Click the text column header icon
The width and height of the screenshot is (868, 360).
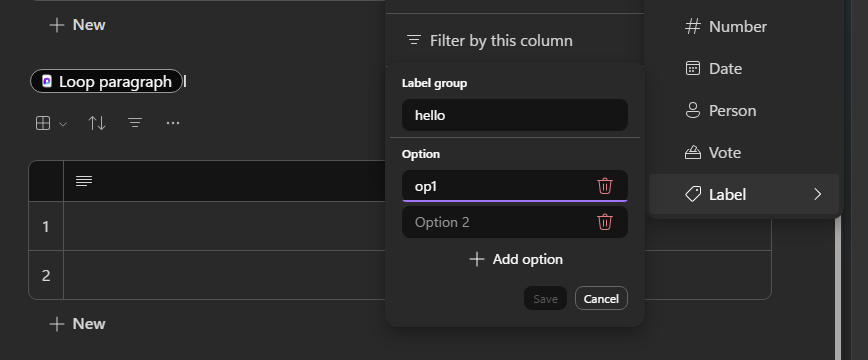click(84, 181)
